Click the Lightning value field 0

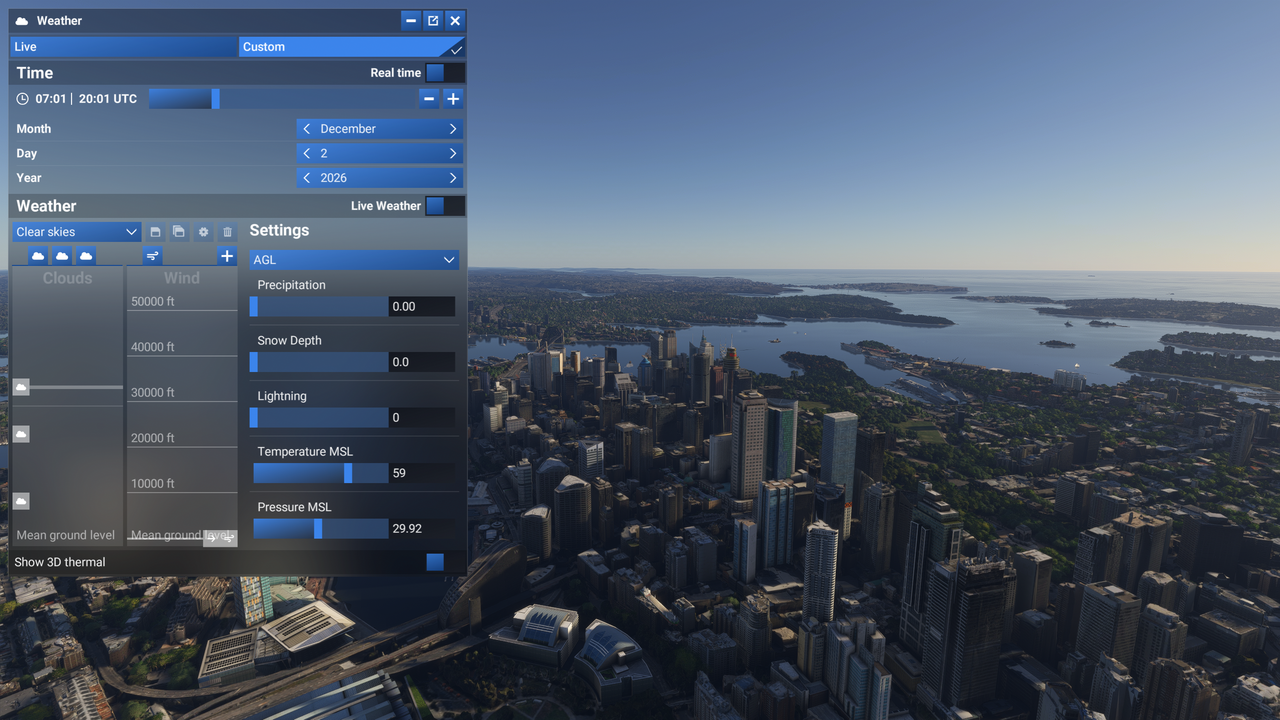coord(422,417)
